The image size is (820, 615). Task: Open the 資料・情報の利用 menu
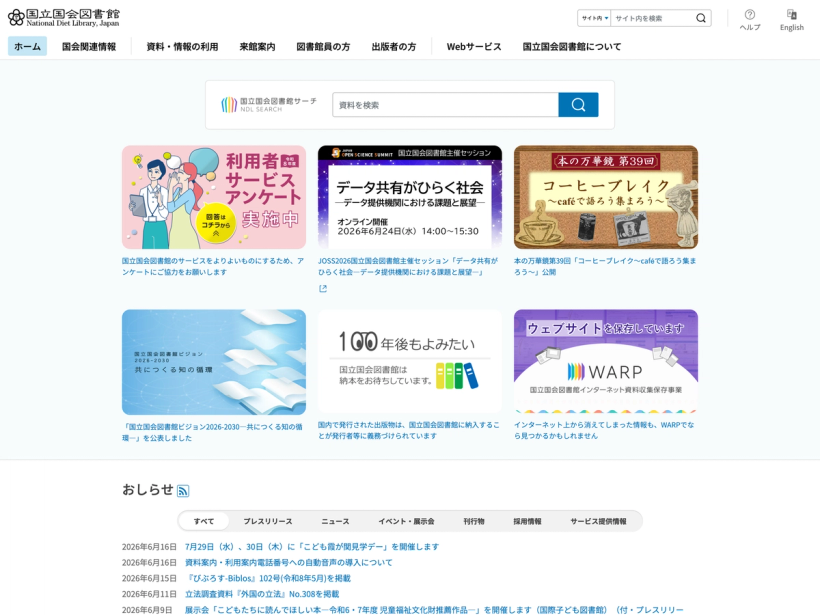coord(182,47)
